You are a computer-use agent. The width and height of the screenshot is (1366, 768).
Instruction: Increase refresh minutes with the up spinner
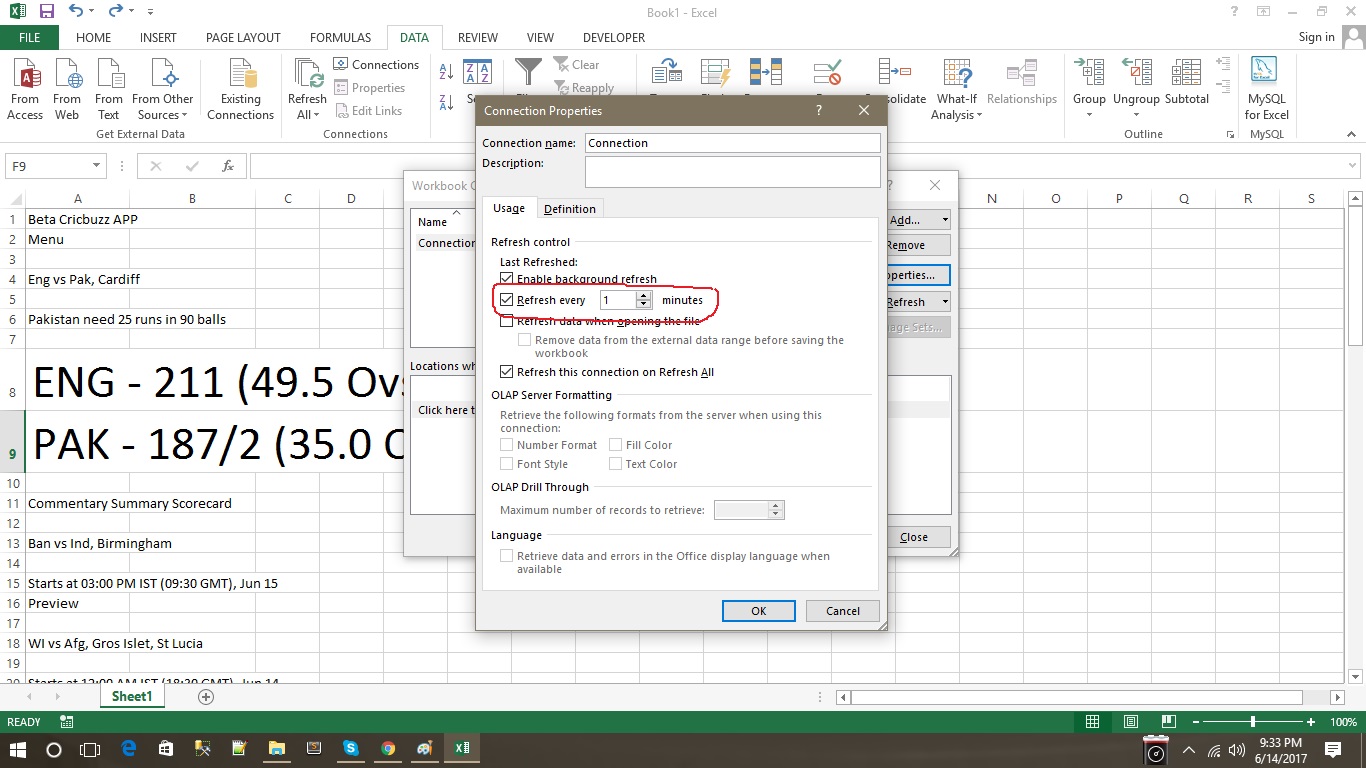click(644, 295)
